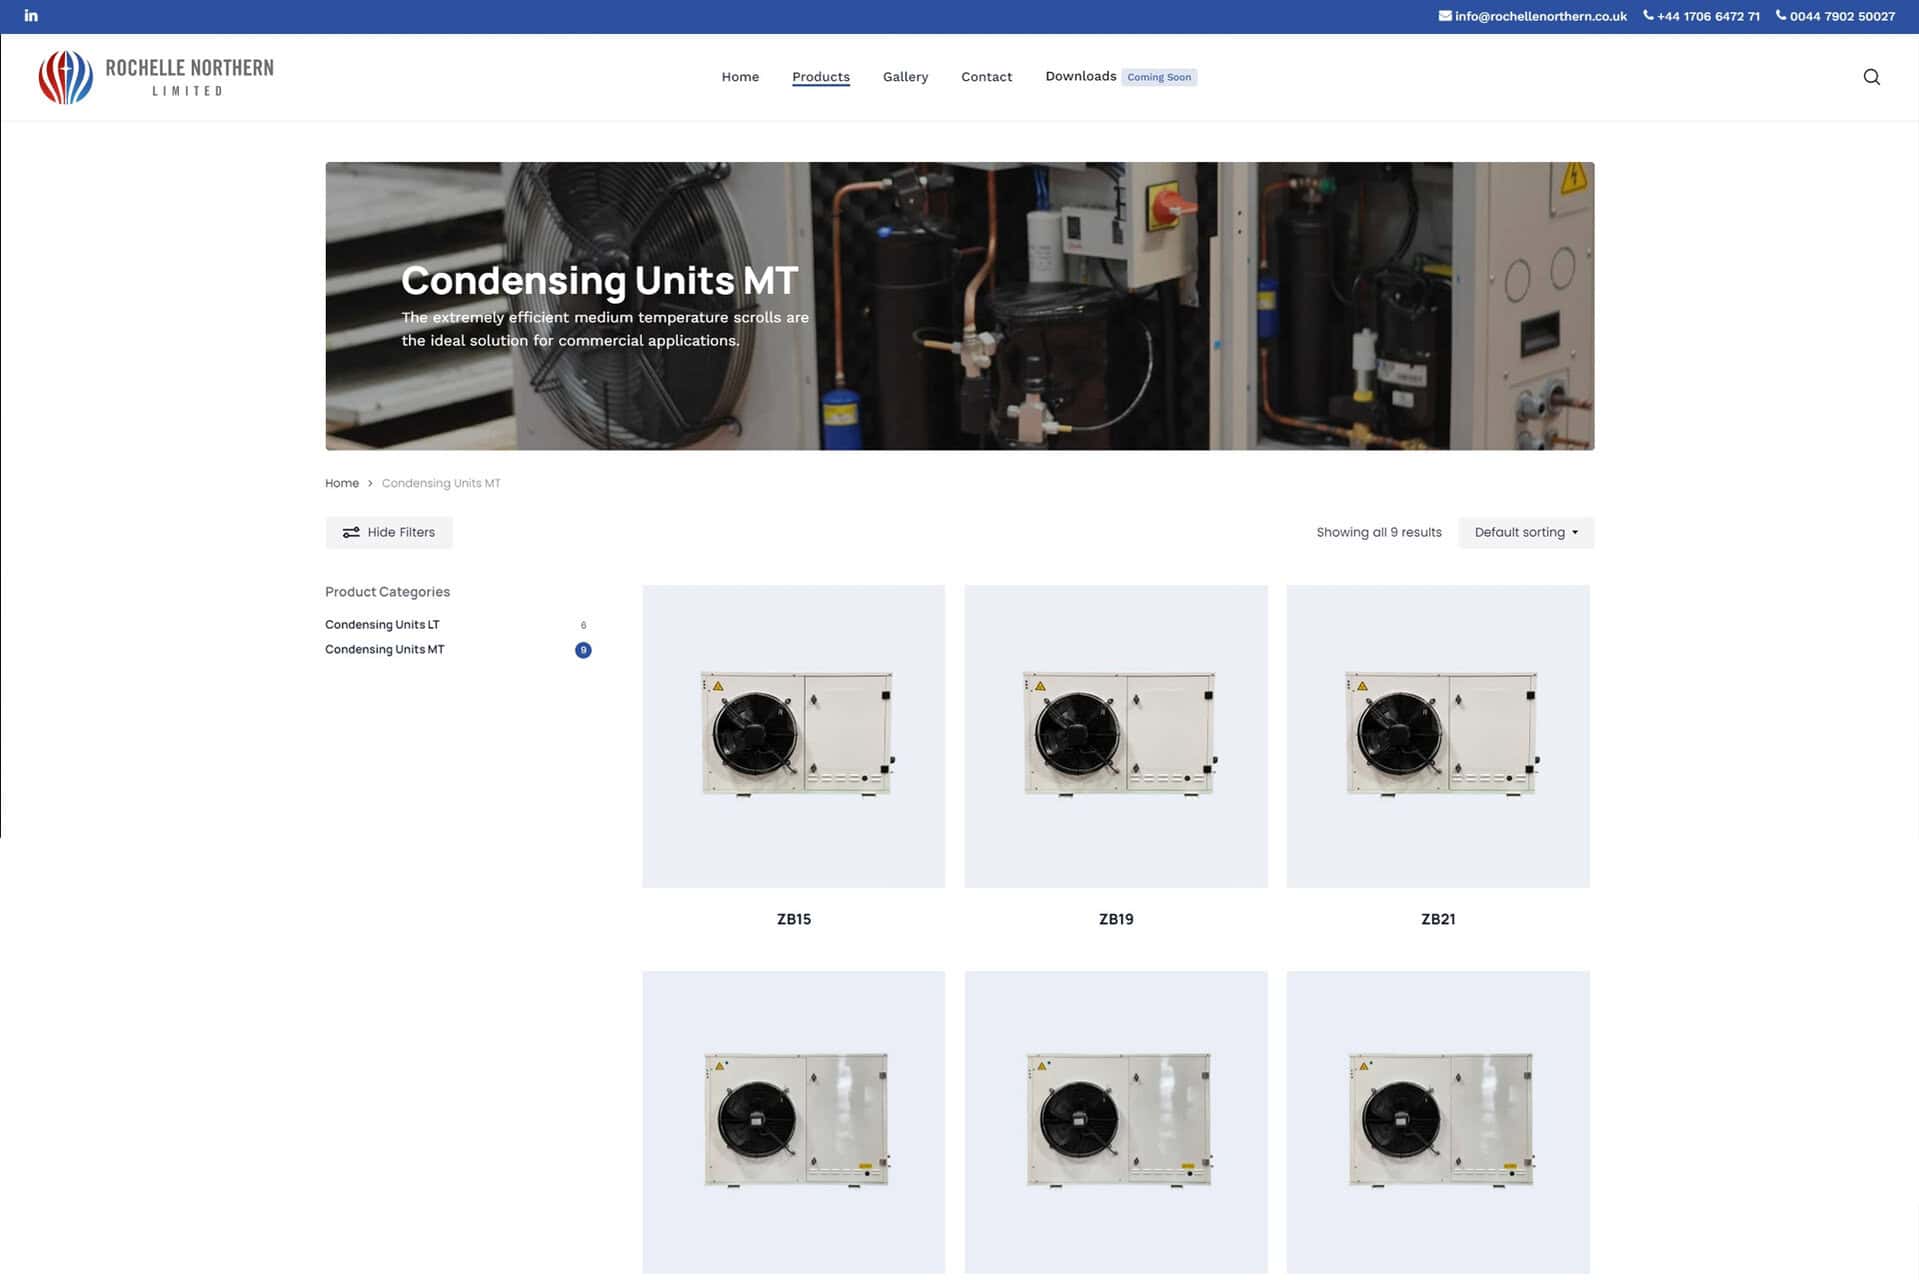The width and height of the screenshot is (1919, 1280).
Task: Navigate to the Contact page
Action: coord(986,77)
